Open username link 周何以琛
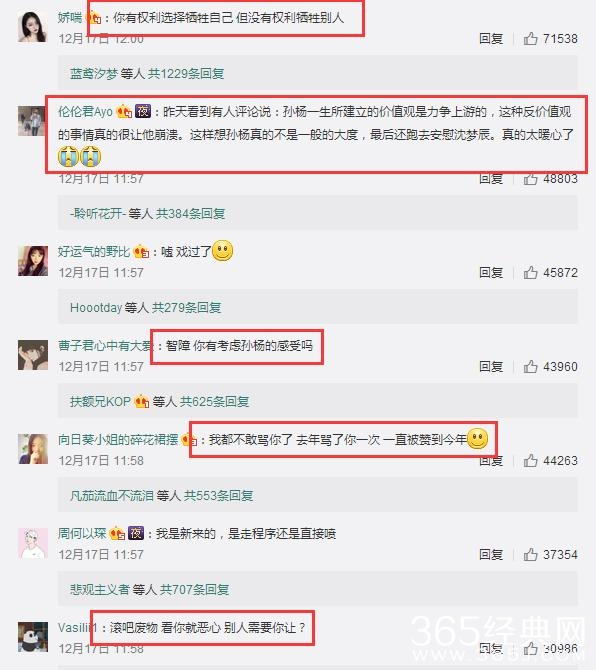This screenshot has height=670, width=596. point(82,533)
